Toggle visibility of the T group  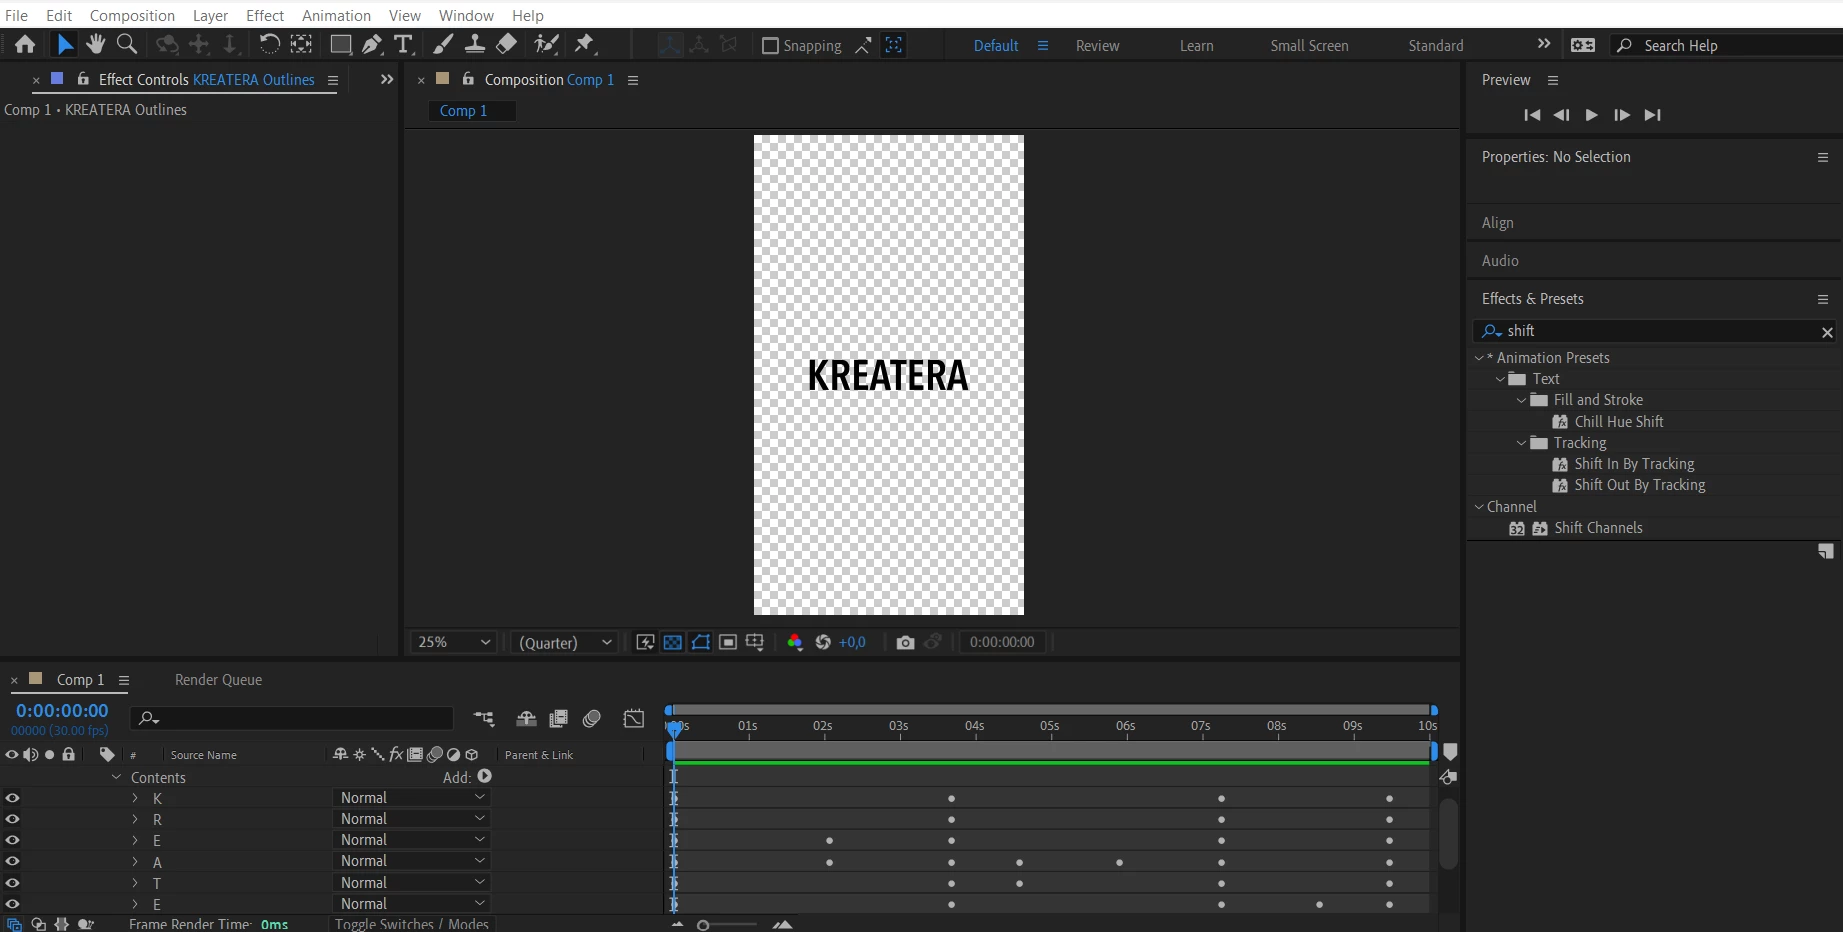pos(12,883)
